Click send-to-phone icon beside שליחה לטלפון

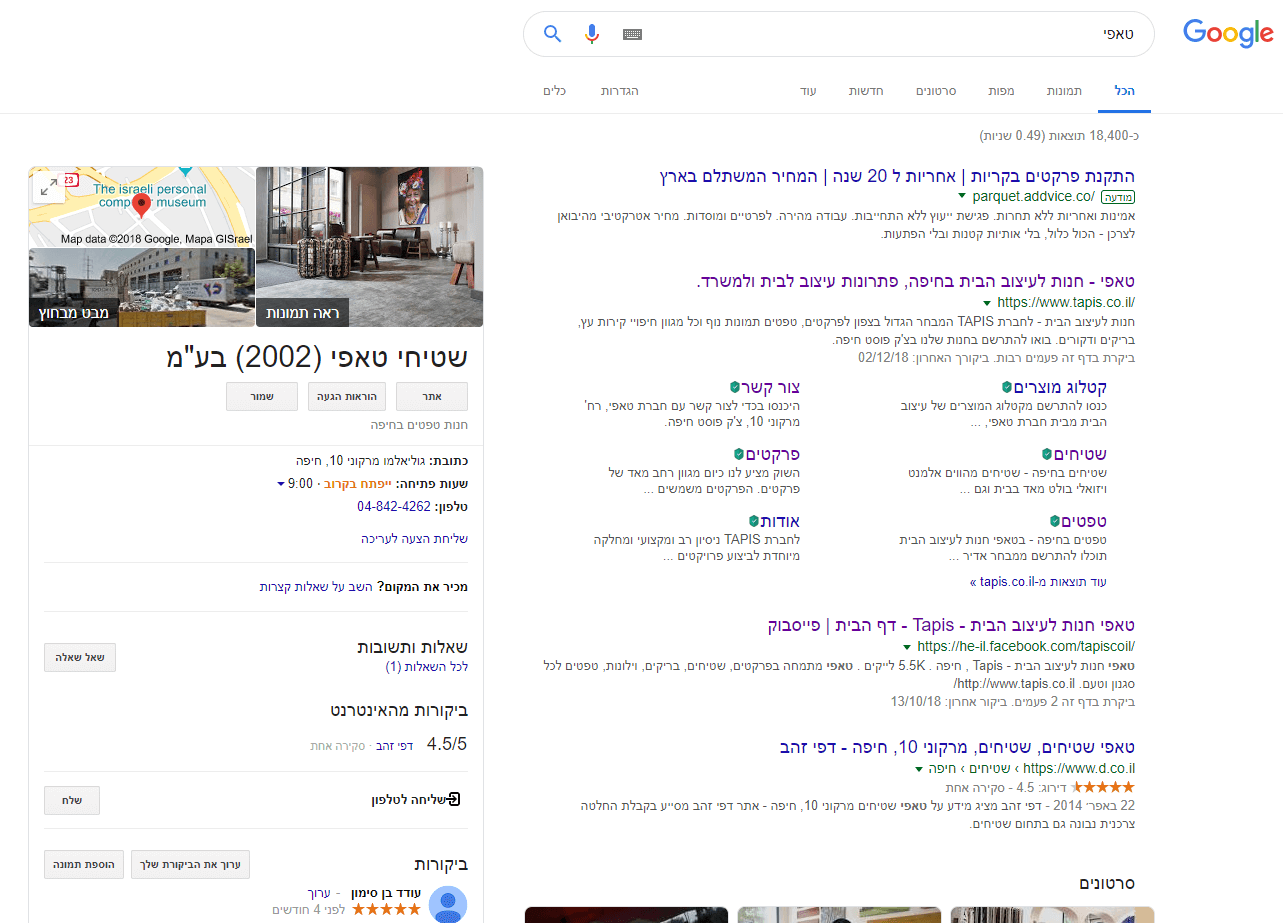click(455, 799)
